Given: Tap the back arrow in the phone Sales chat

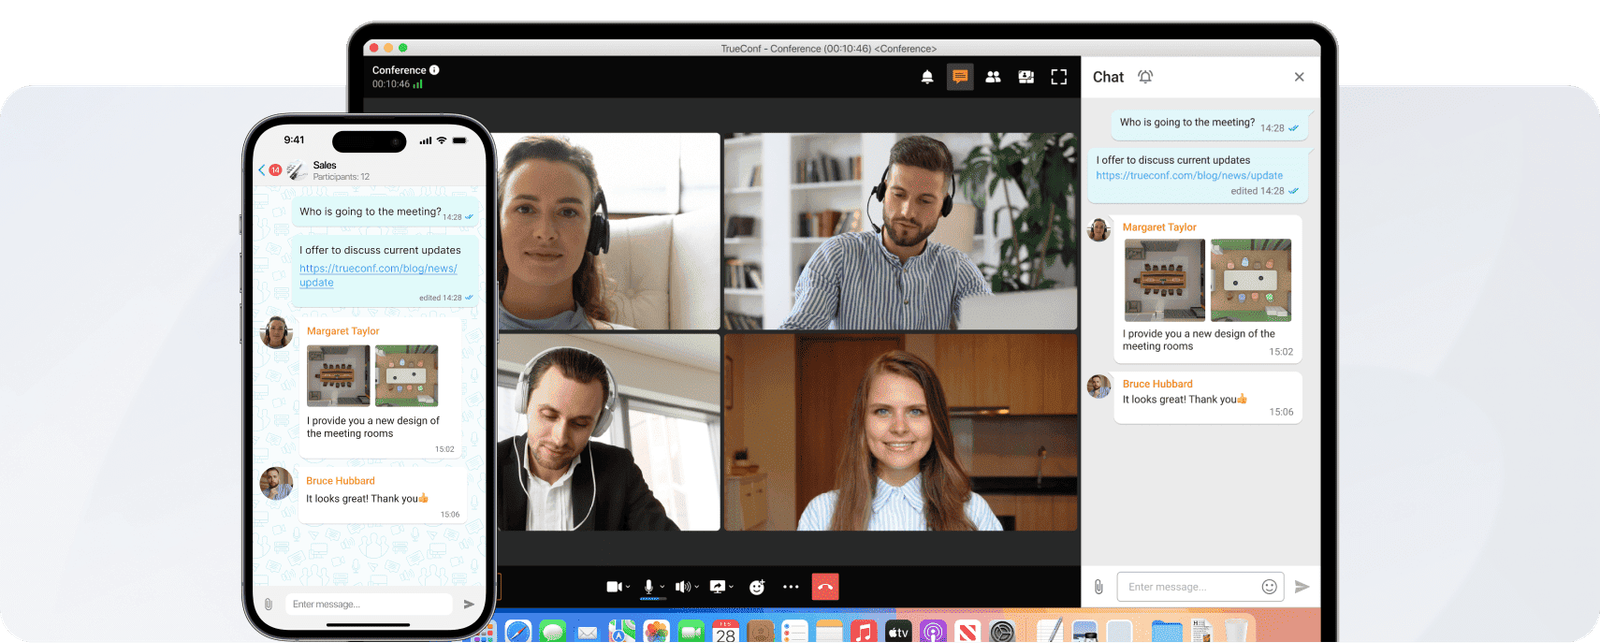Looking at the screenshot, I should point(262,170).
